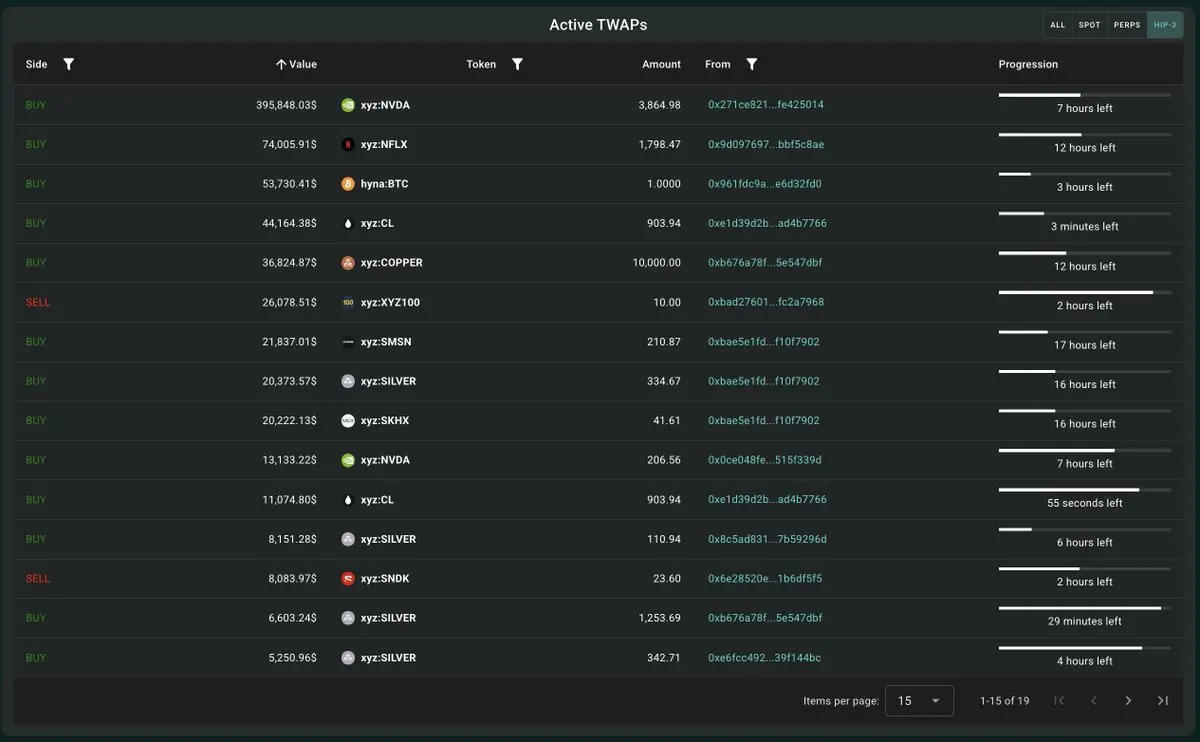The image size is (1200, 742).
Task: Click the Token column header label
Action: pos(481,64)
